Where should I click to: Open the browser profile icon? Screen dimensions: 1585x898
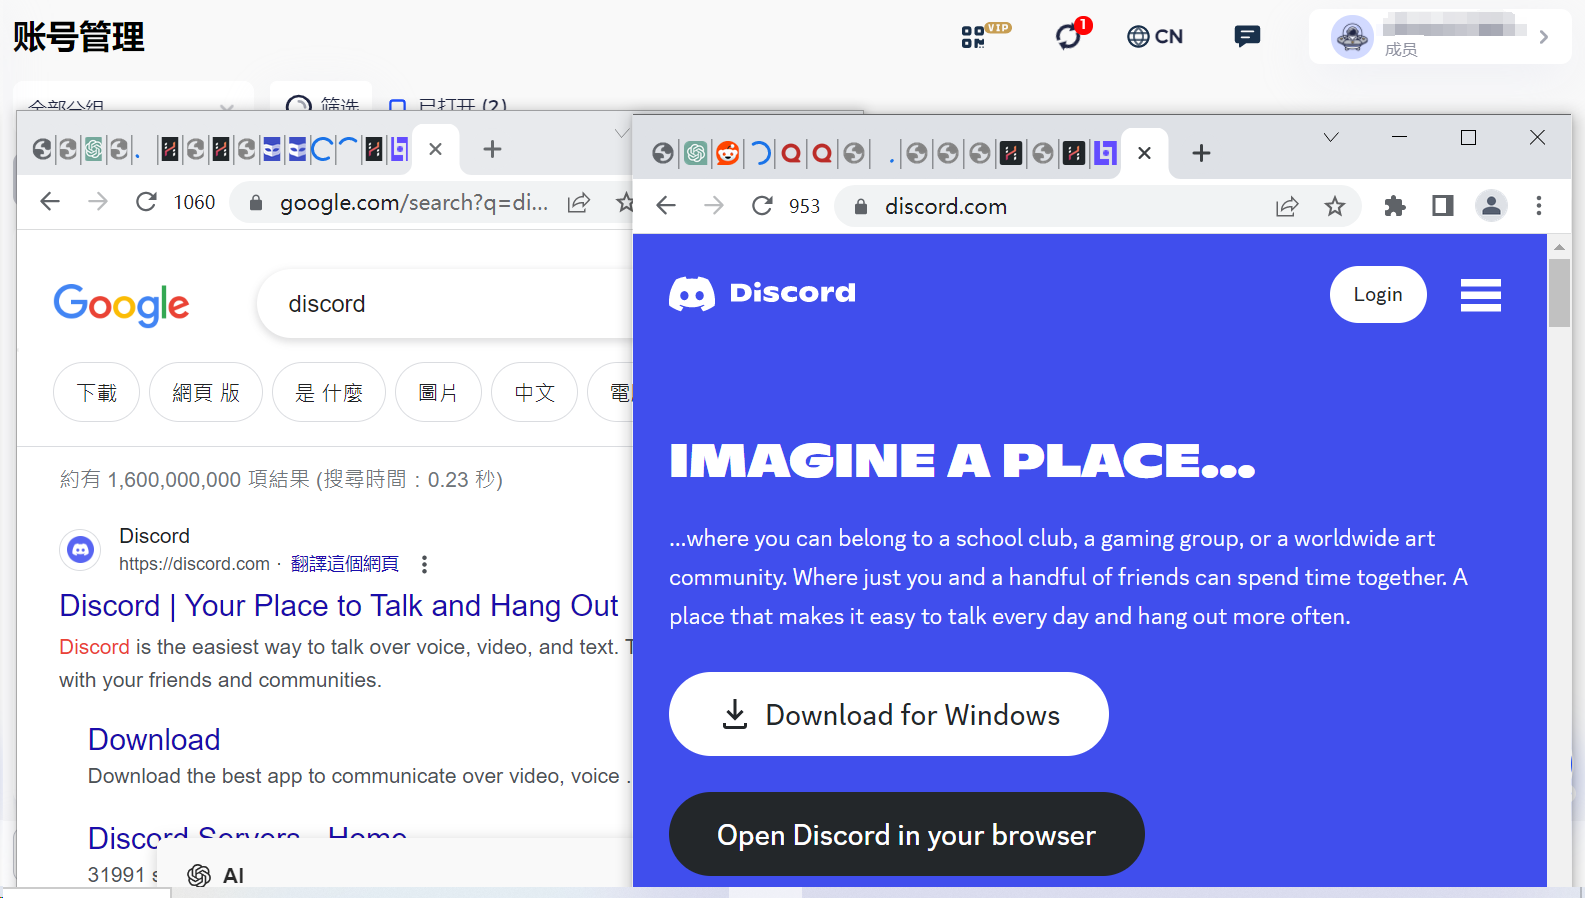(1491, 206)
